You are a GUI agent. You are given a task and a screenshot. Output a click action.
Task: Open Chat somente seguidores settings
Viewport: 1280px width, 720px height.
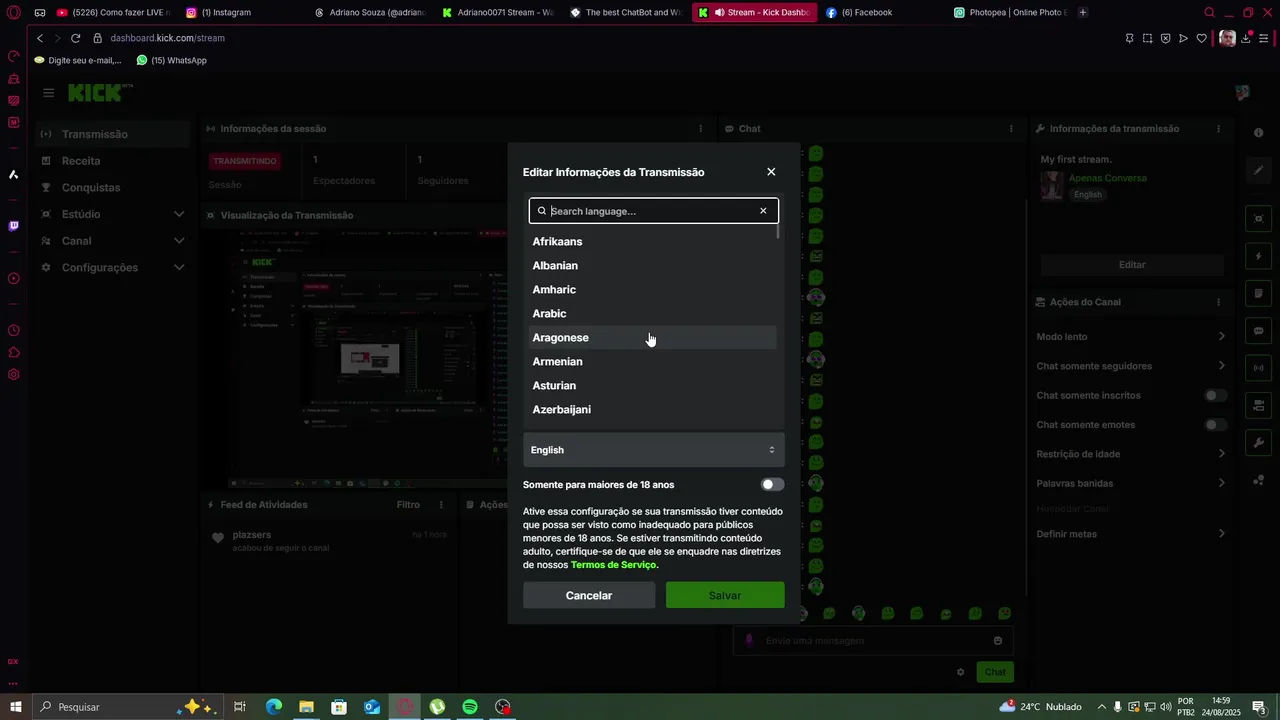[x=1131, y=366]
